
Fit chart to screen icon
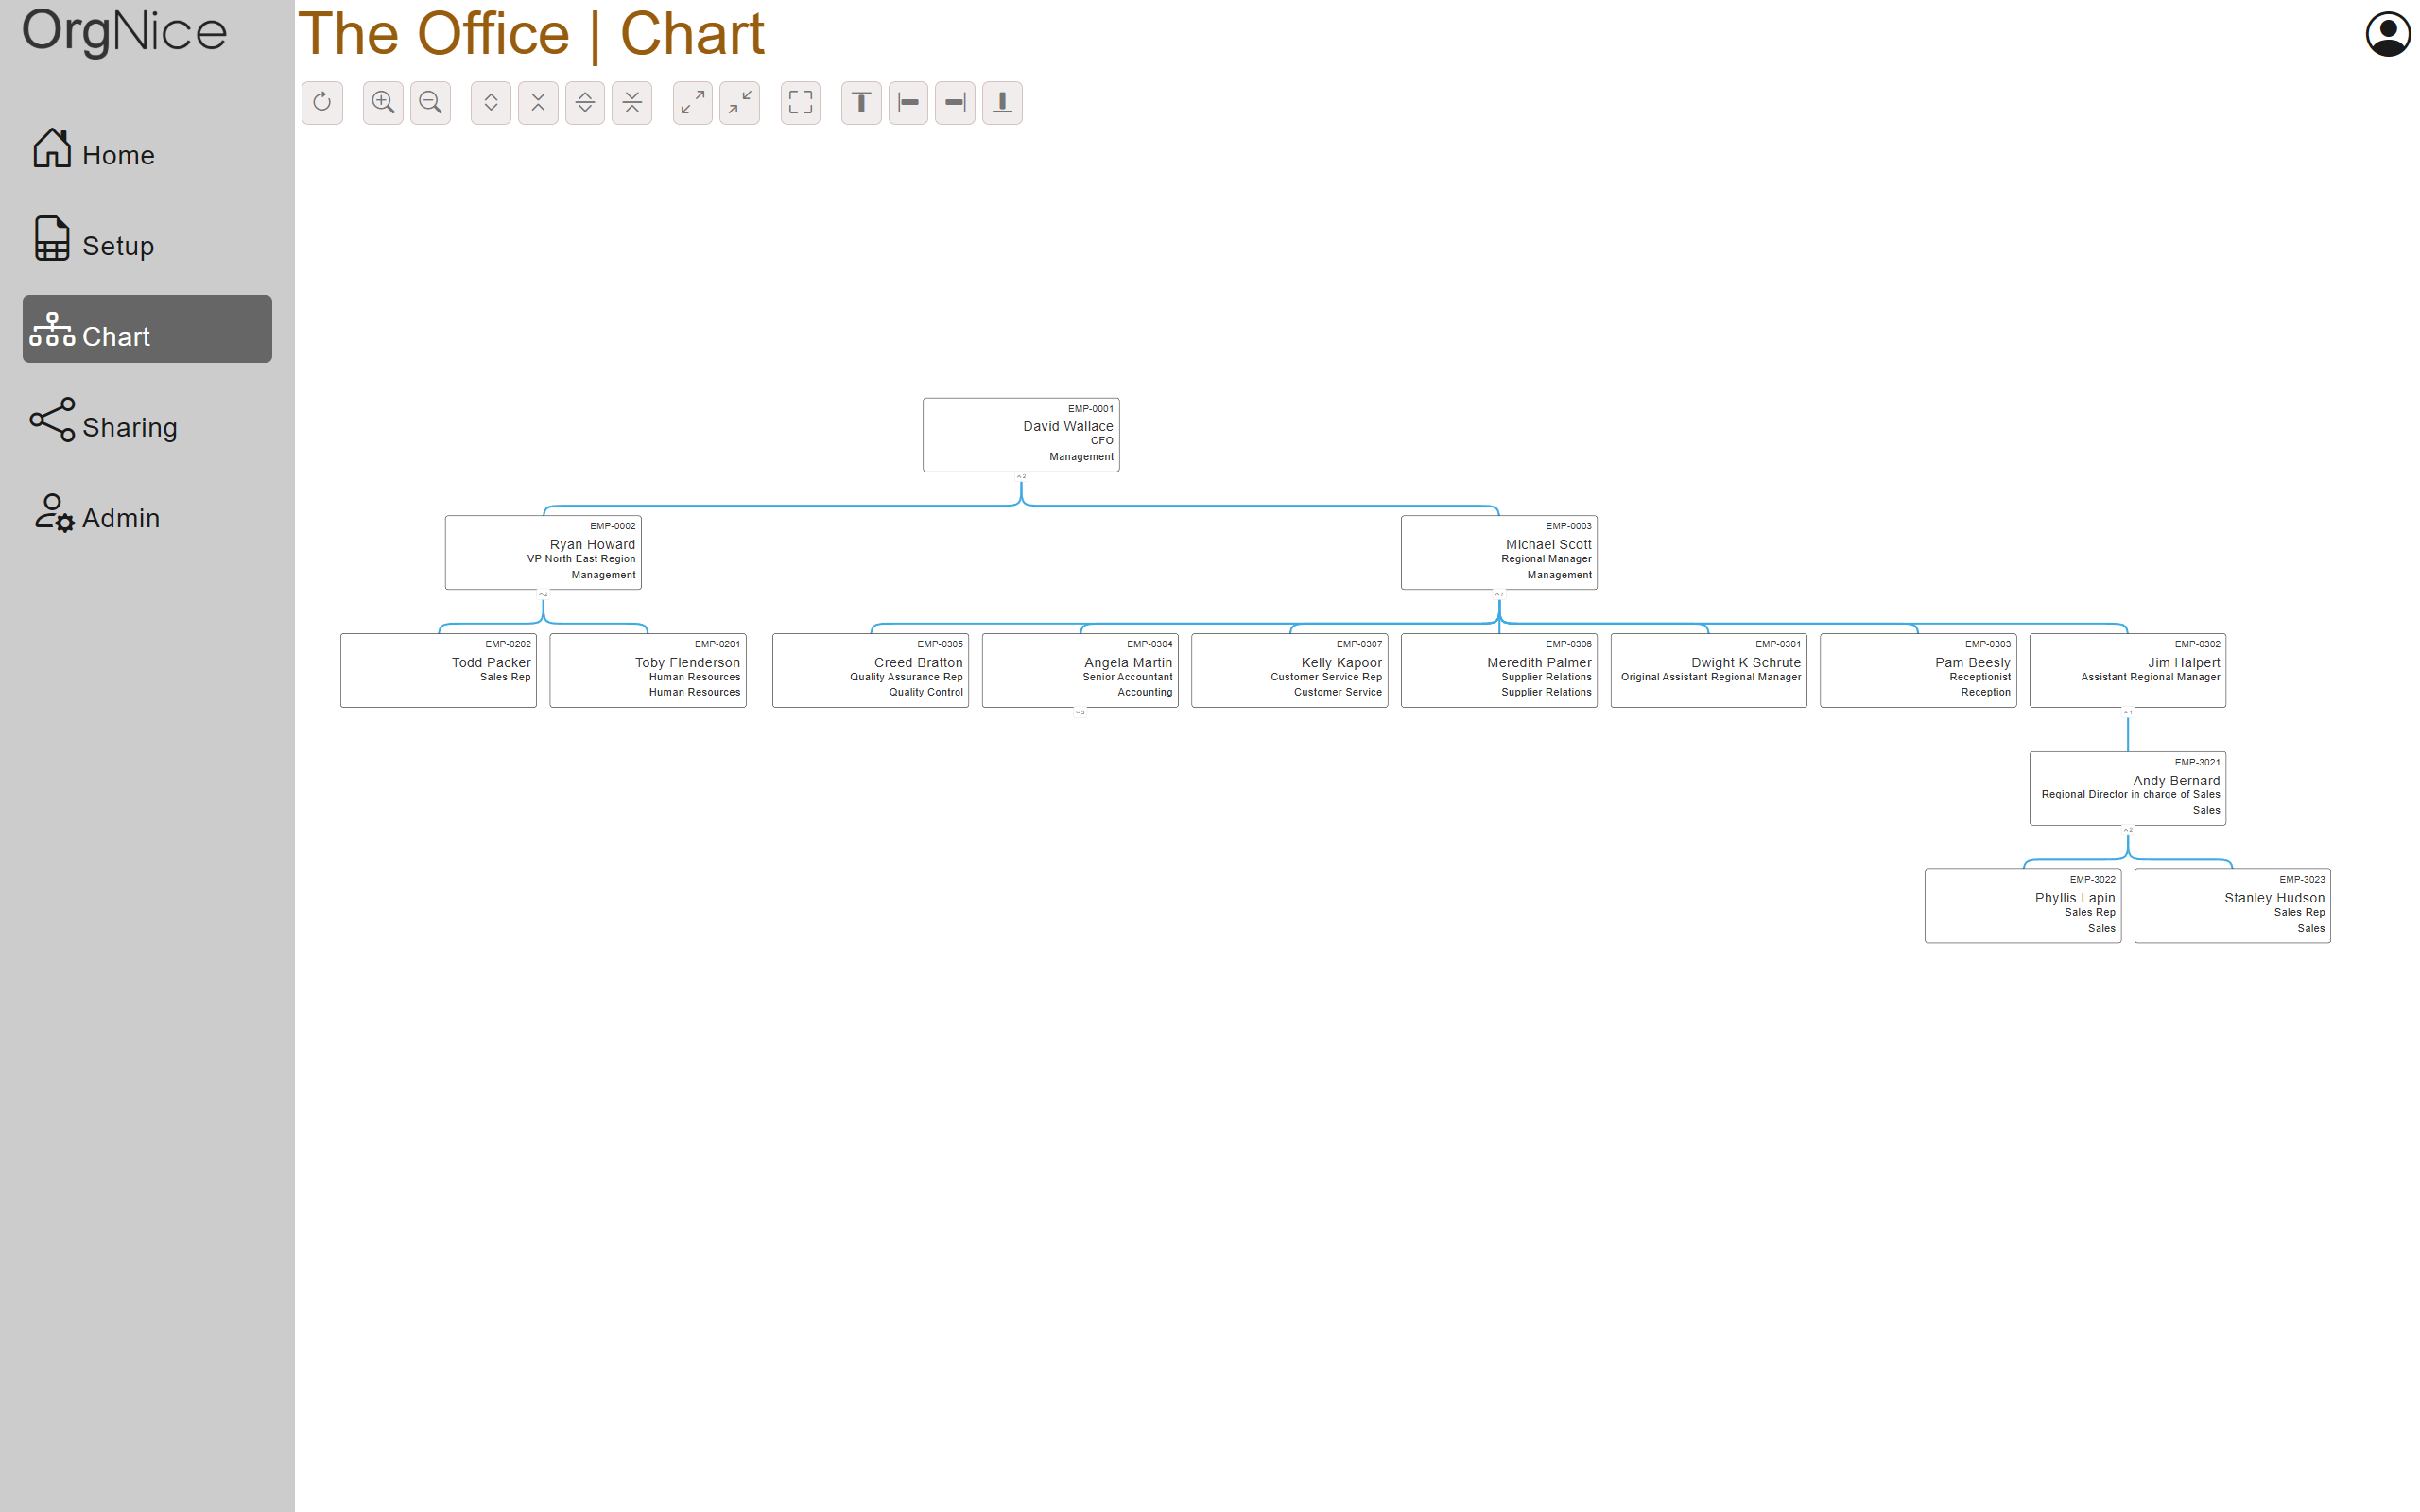(801, 102)
